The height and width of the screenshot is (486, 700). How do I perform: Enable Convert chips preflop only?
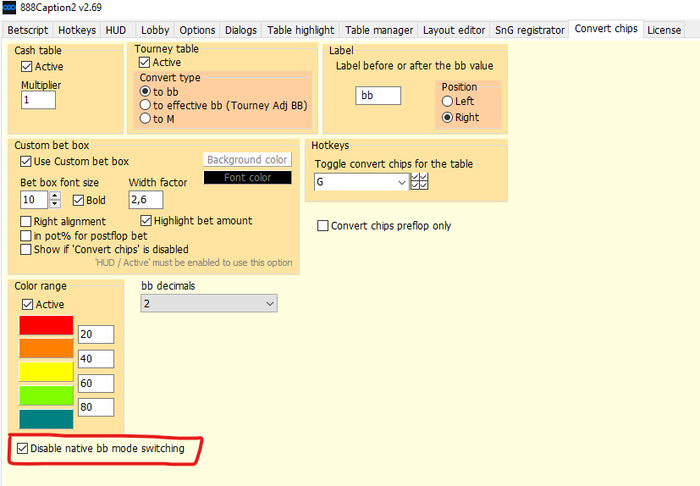[322, 225]
